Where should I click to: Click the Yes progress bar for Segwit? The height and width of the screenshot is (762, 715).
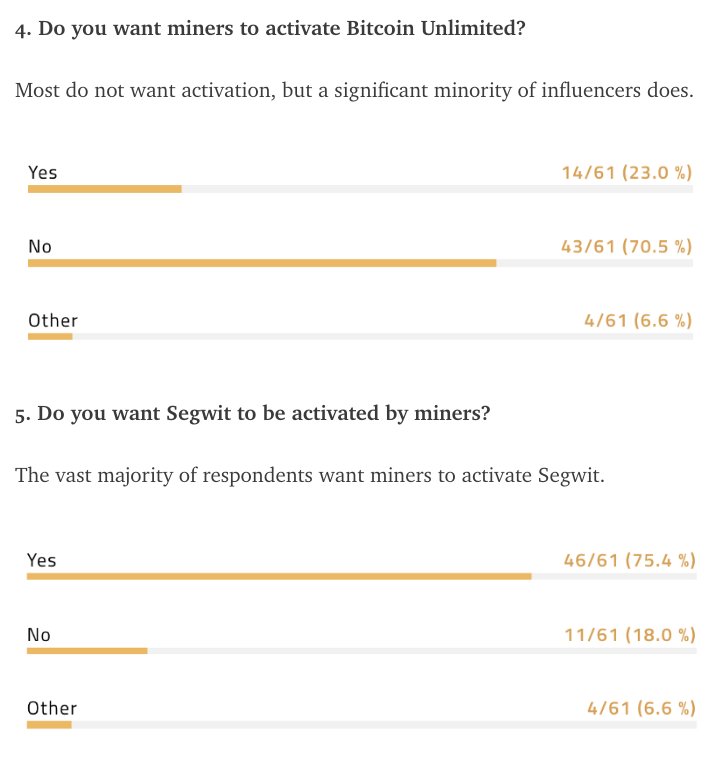[x=362, y=576]
